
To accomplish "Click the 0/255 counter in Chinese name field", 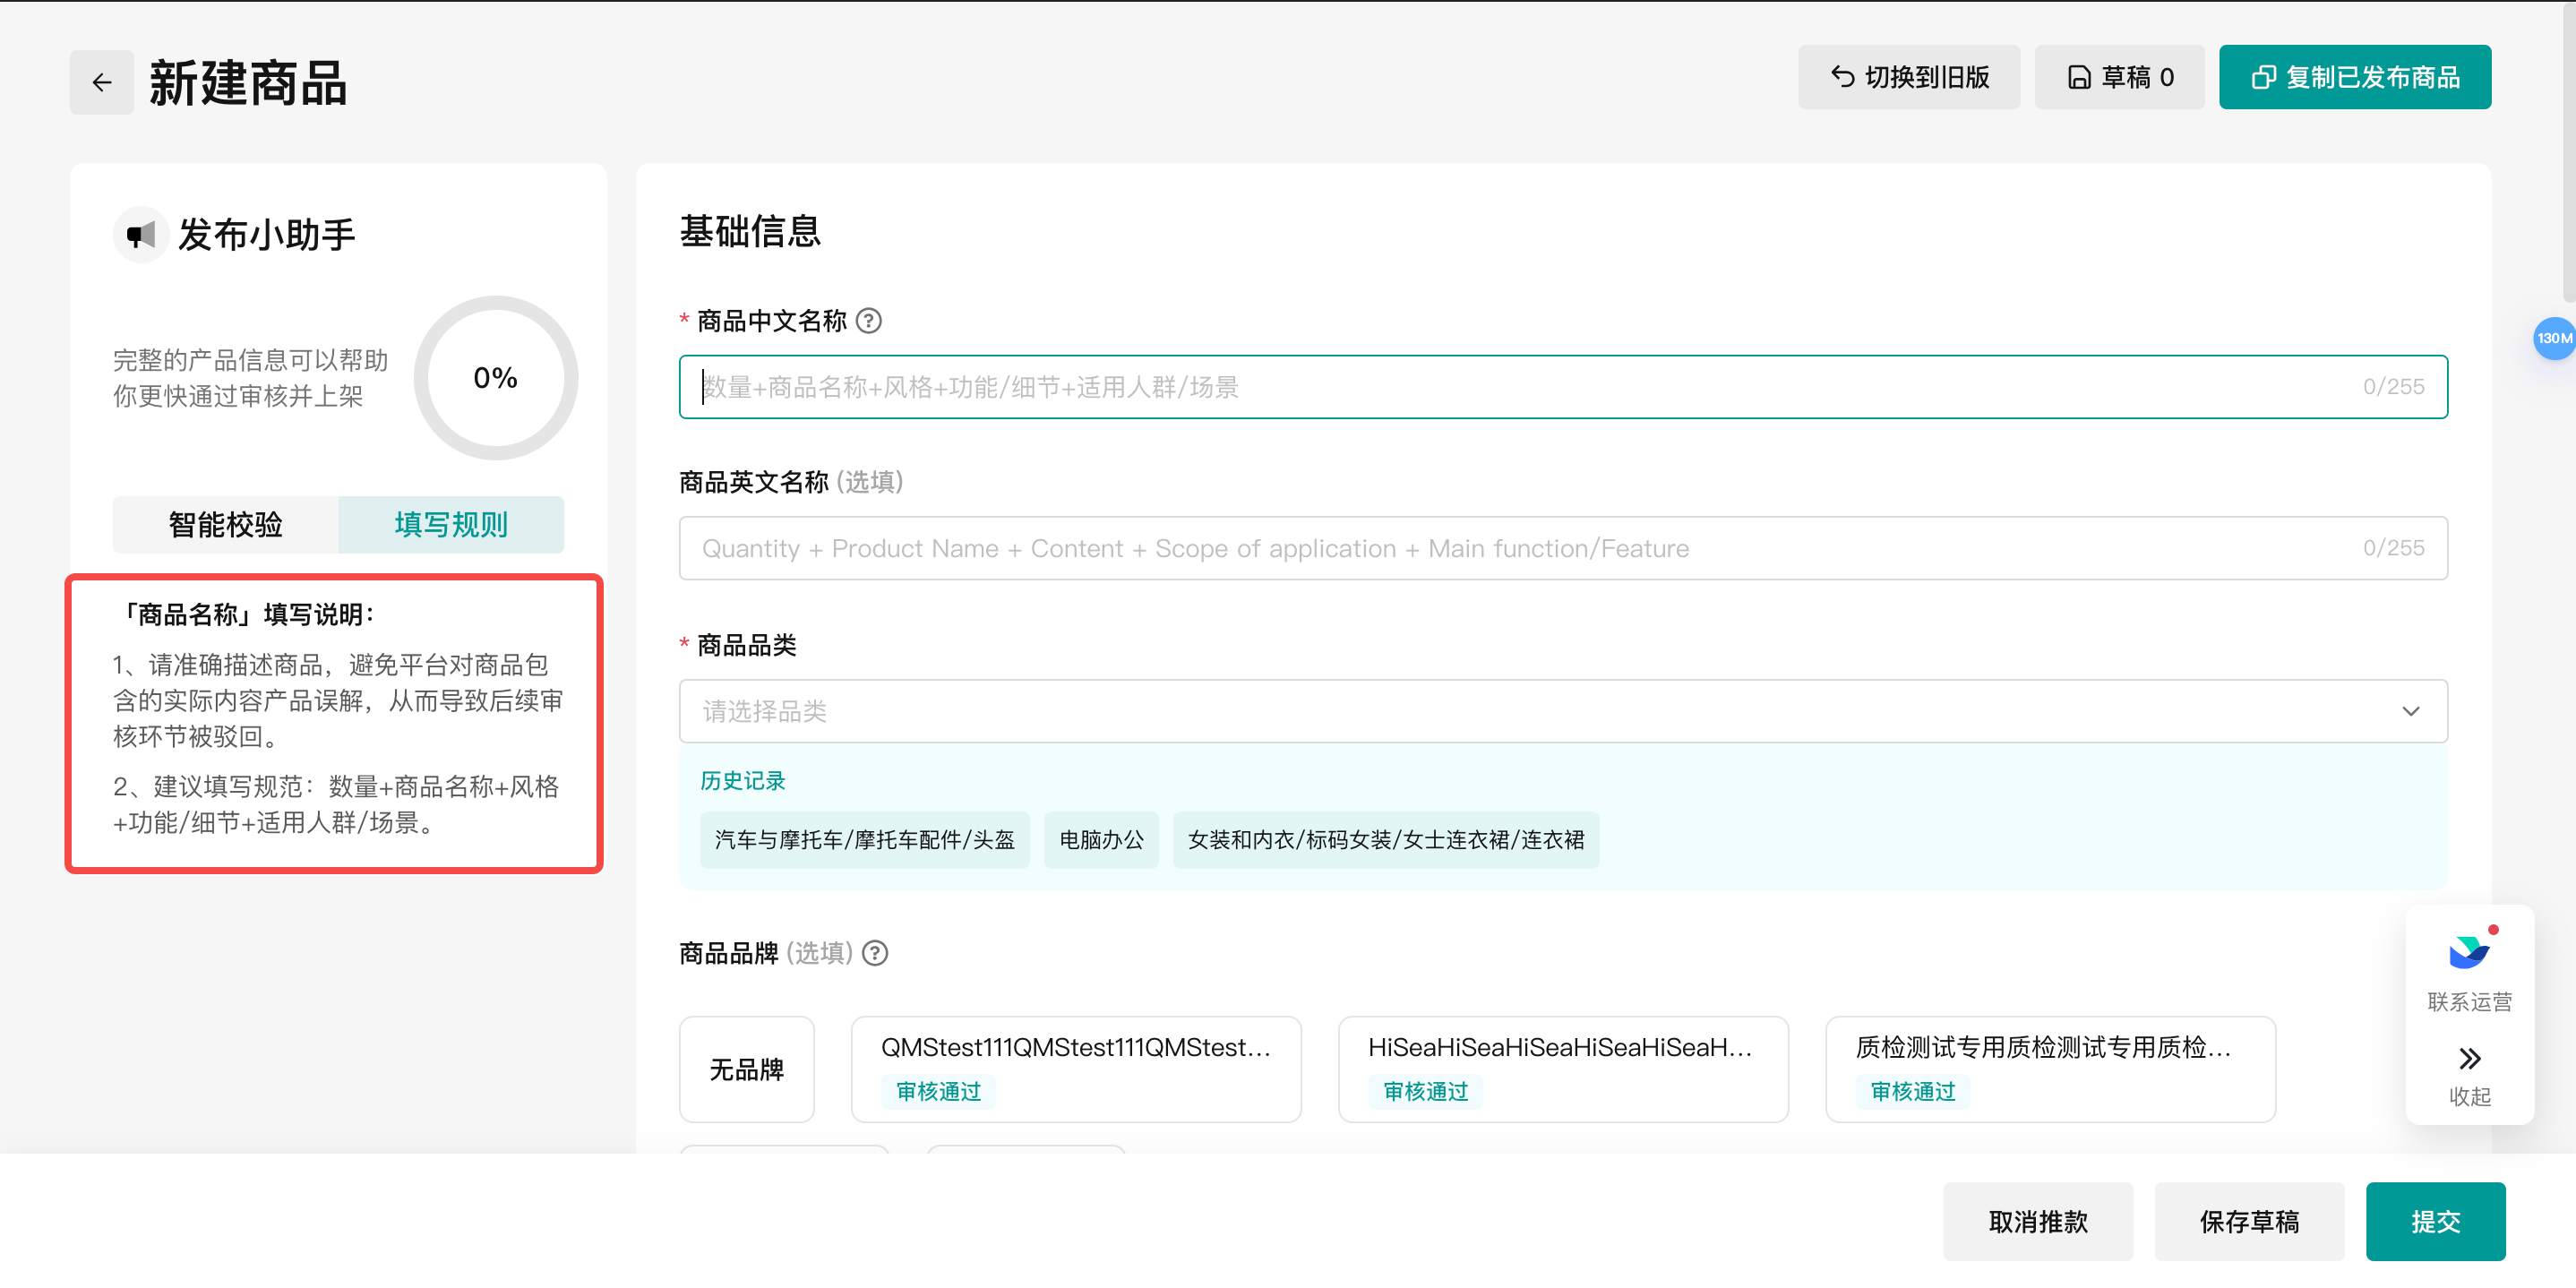I will click(2393, 387).
